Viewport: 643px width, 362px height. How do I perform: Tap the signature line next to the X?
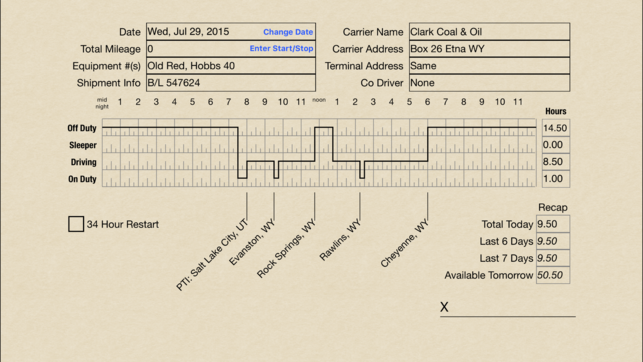point(508,312)
